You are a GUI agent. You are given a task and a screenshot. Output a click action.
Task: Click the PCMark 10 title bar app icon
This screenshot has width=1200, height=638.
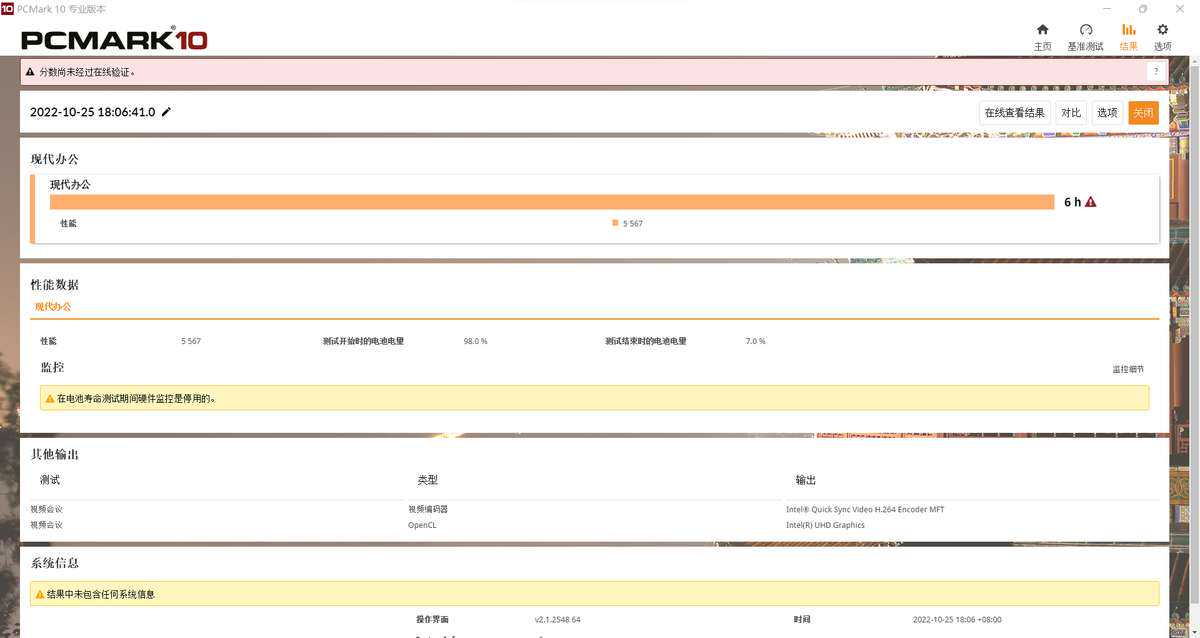click(x=8, y=8)
